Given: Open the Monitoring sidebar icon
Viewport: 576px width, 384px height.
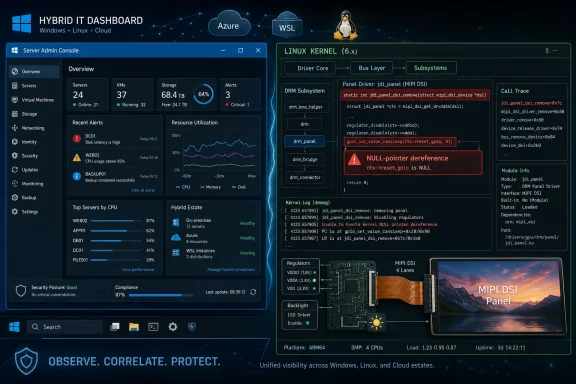Looking at the screenshot, I should tap(15, 184).
